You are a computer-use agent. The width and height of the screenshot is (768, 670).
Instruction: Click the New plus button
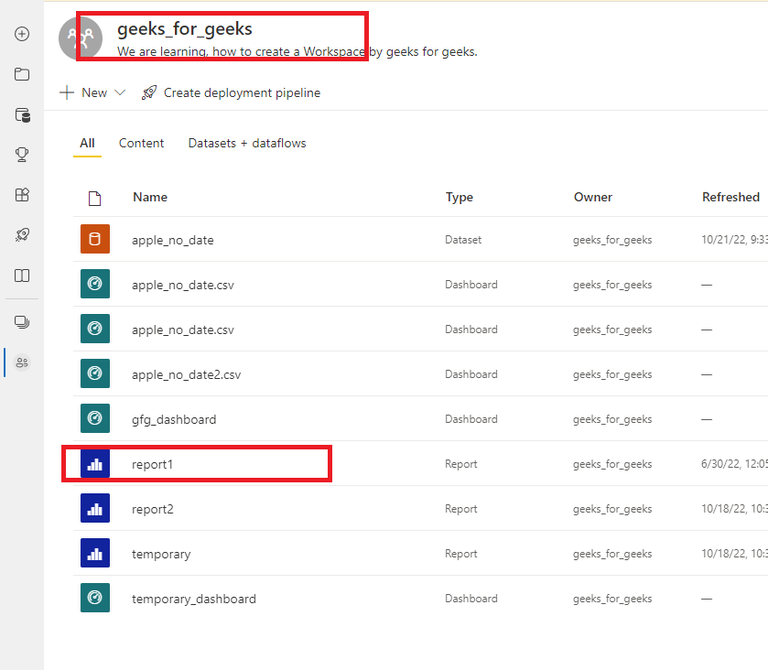(x=83, y=93)
